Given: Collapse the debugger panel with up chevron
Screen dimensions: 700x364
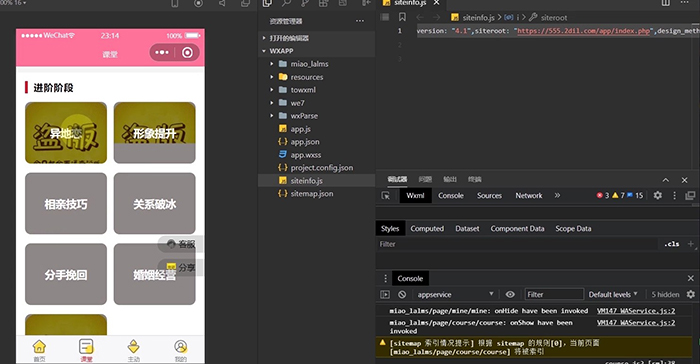Looking at the screenshot, I should click(x=666, y=180).
